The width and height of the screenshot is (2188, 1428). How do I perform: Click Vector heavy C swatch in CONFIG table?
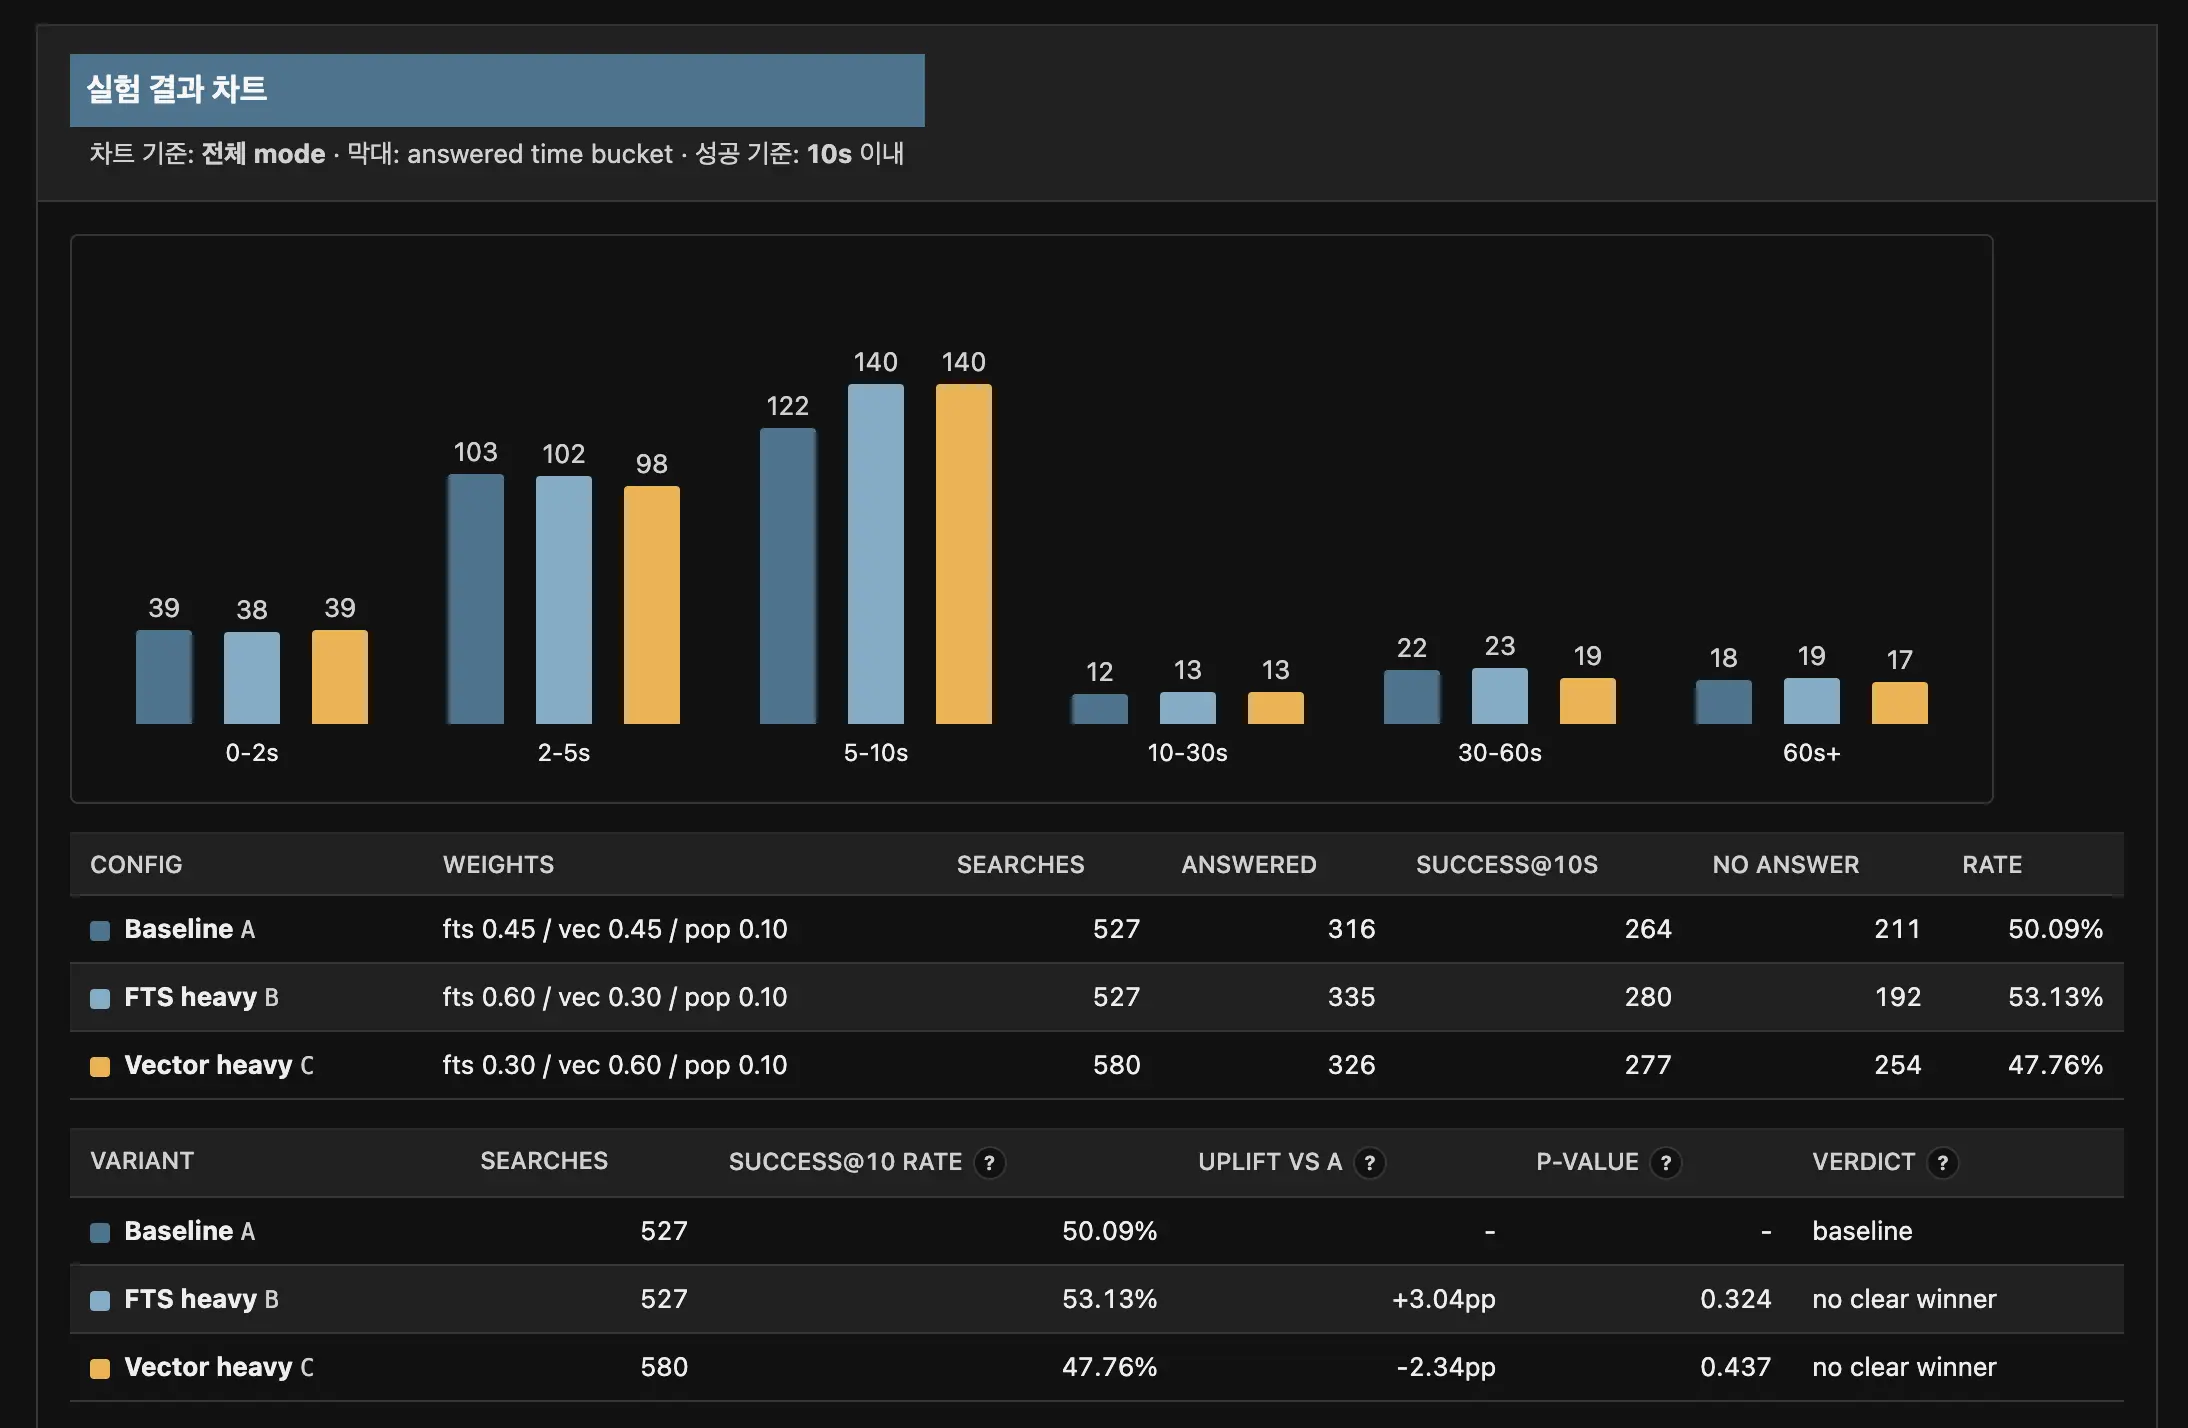pos(100,1067)
